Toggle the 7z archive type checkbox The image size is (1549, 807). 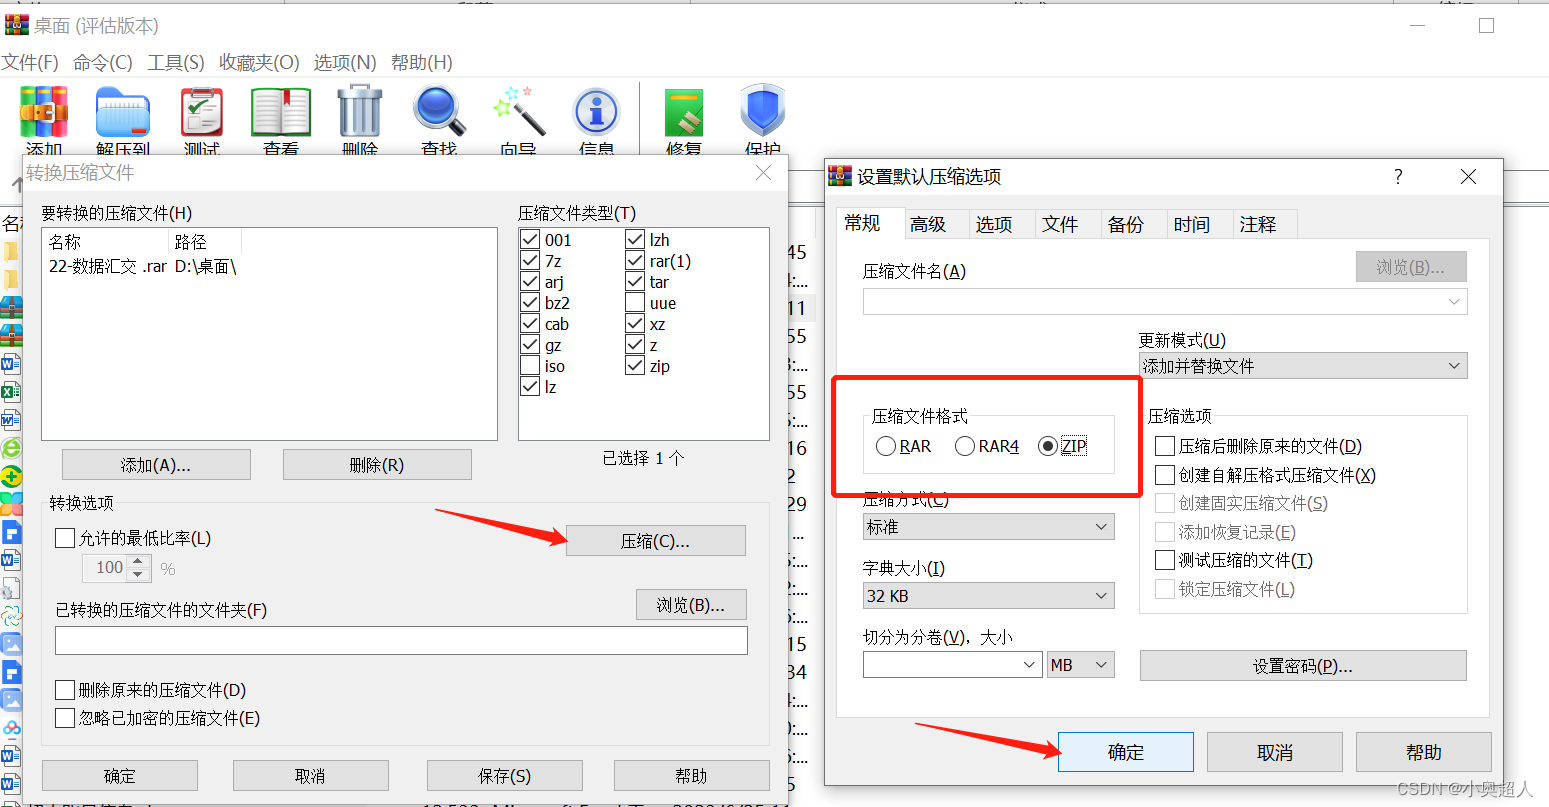tap(531, 261)
